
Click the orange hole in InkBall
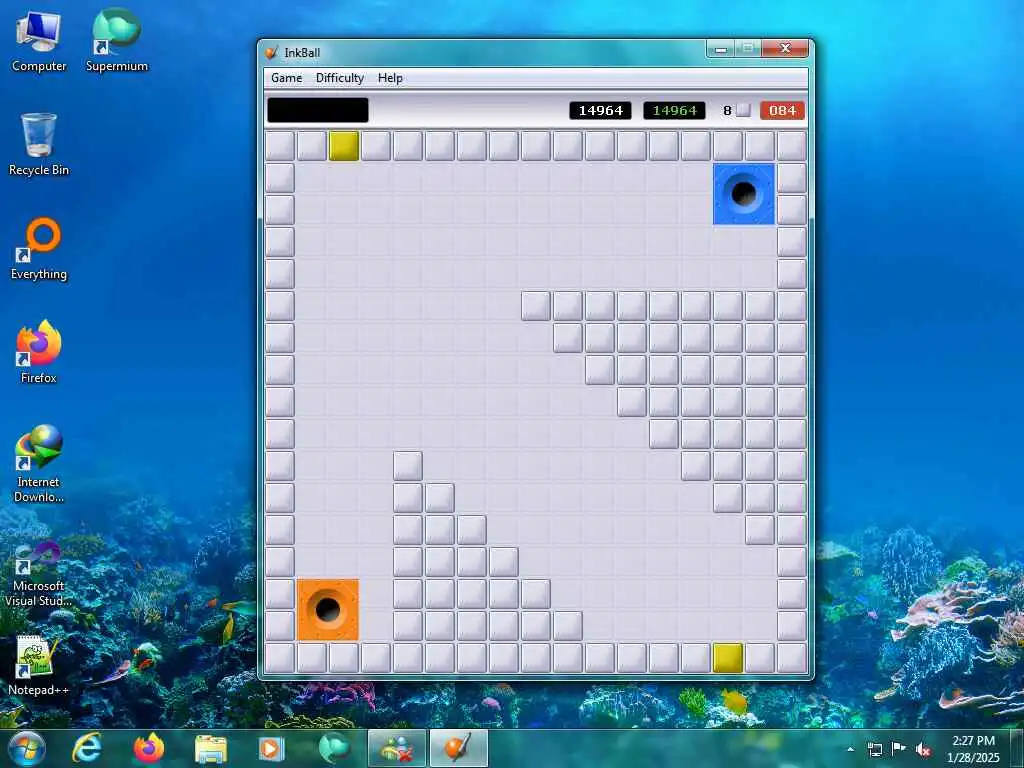(x=328, y=610)
